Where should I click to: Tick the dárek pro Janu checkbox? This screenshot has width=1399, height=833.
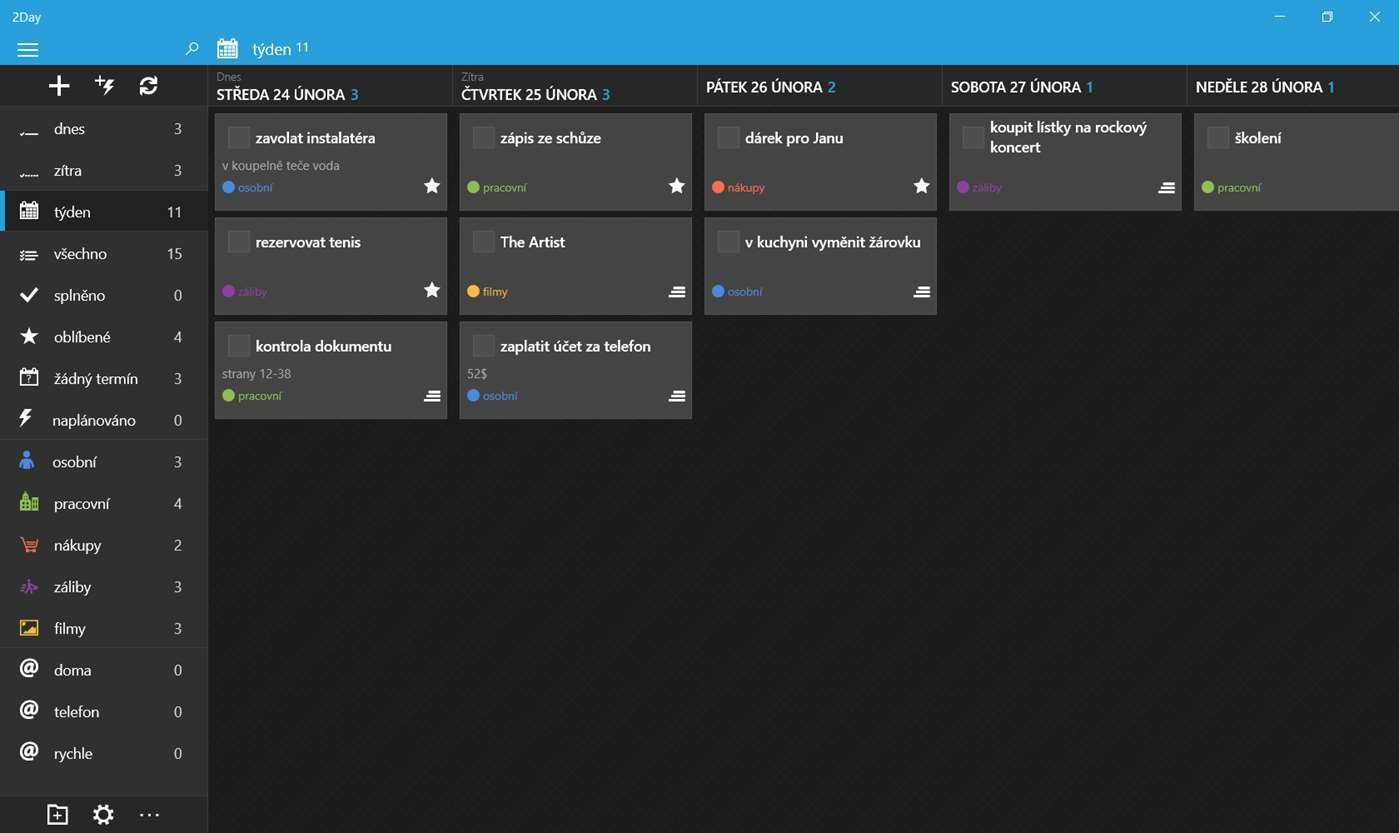(x=728, y=138)
